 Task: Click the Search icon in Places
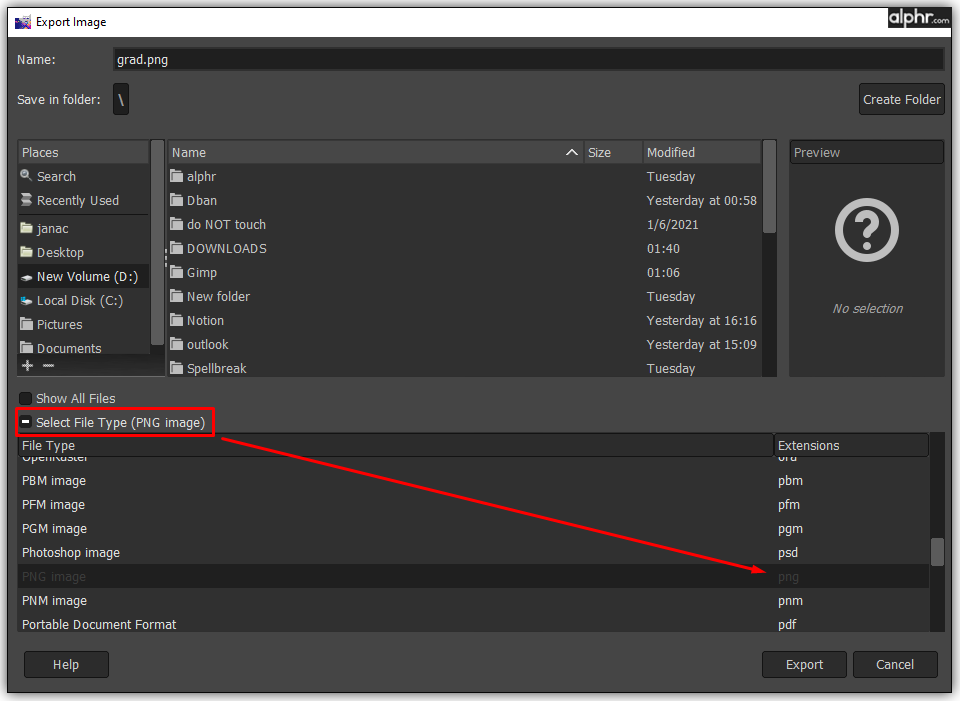point(26,176)
